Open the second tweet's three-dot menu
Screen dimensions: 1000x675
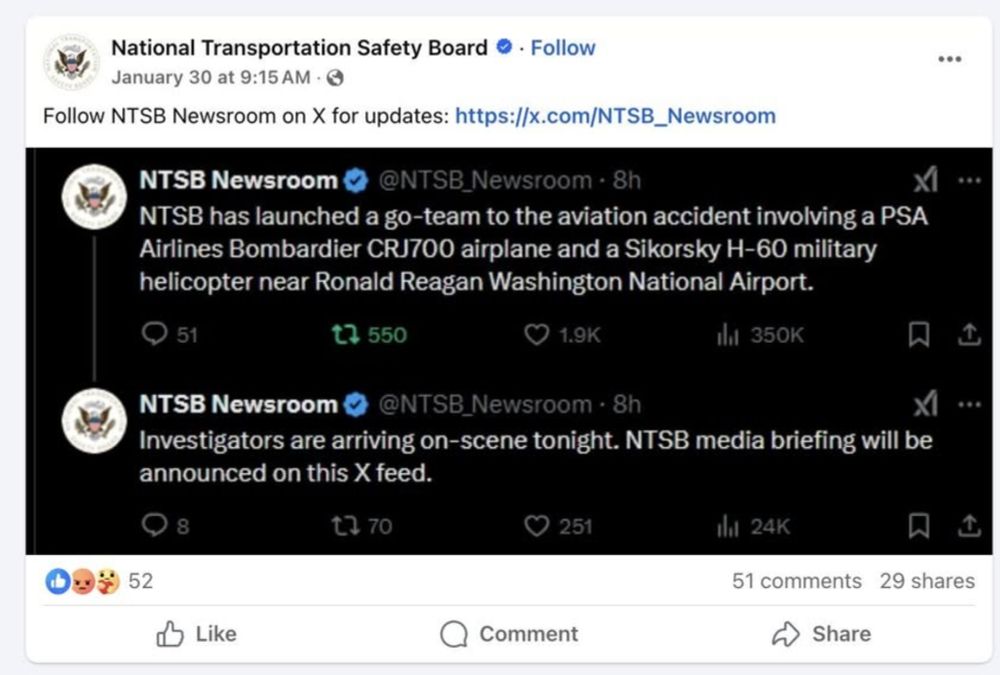(968, 405)
